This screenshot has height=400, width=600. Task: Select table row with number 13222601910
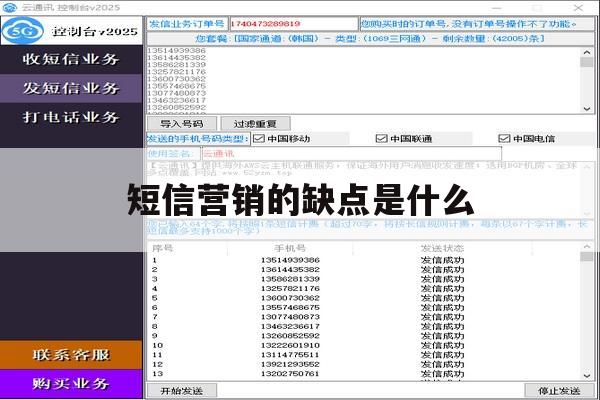click(x=364, y=345)
